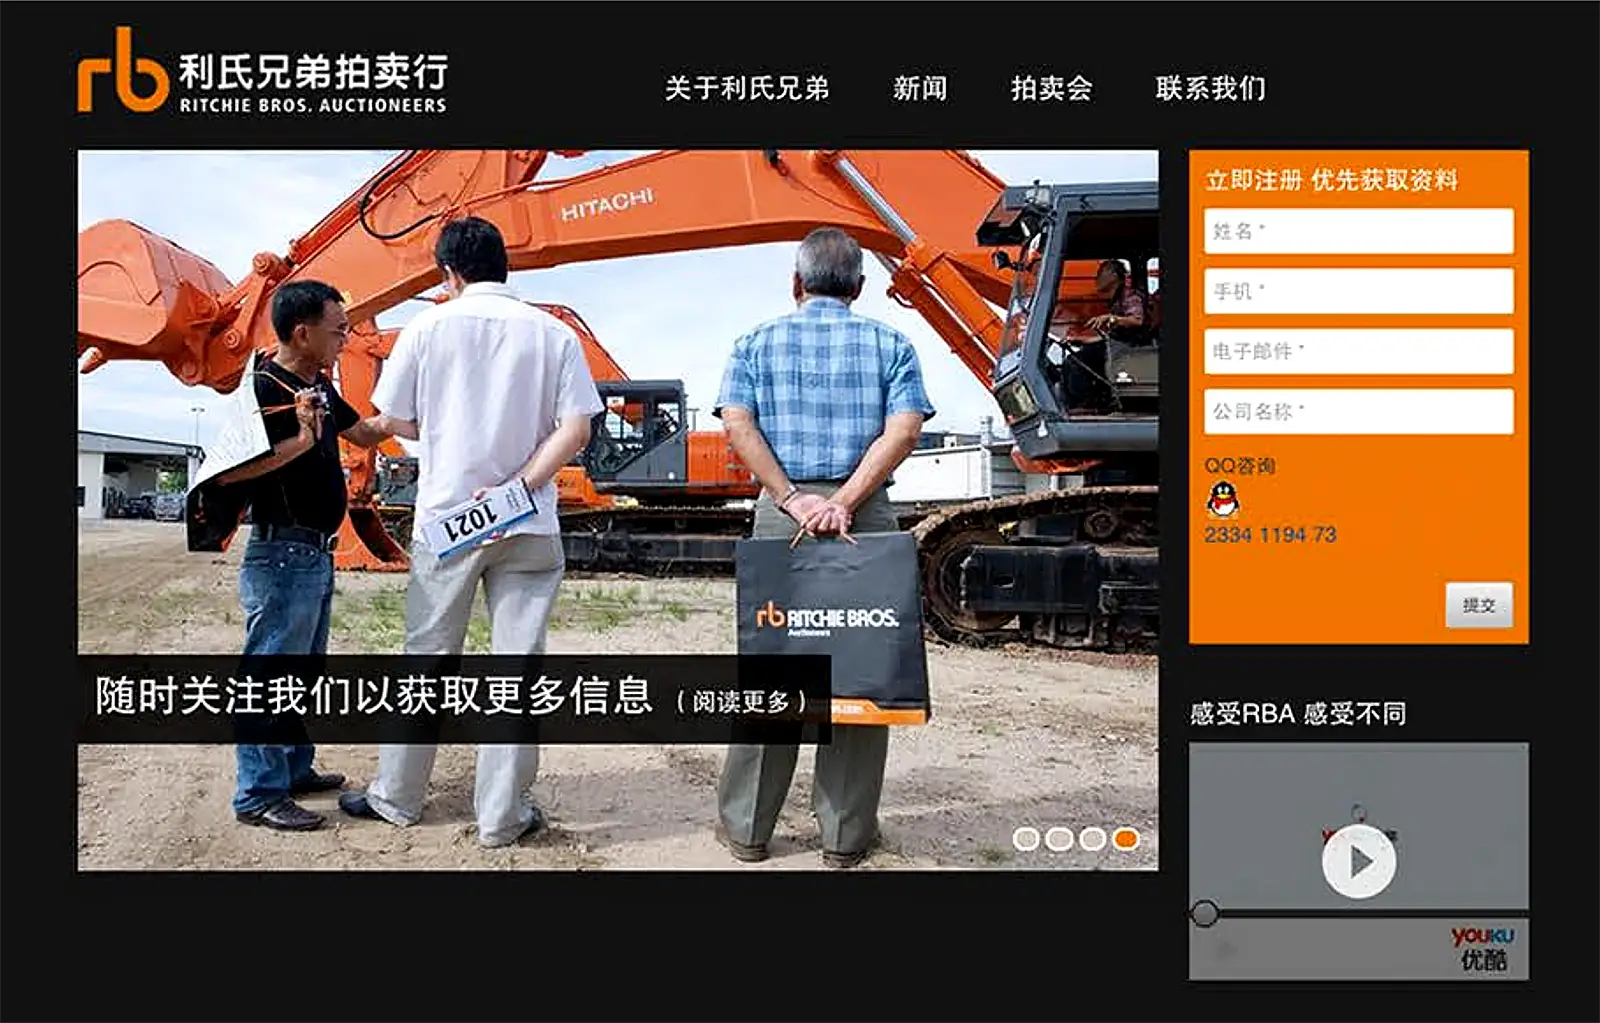Open the 拍卖会 navigation item
The height and width of the screenshot is (1023, 1600).
pyautogui.click(x=1051, y=88)
